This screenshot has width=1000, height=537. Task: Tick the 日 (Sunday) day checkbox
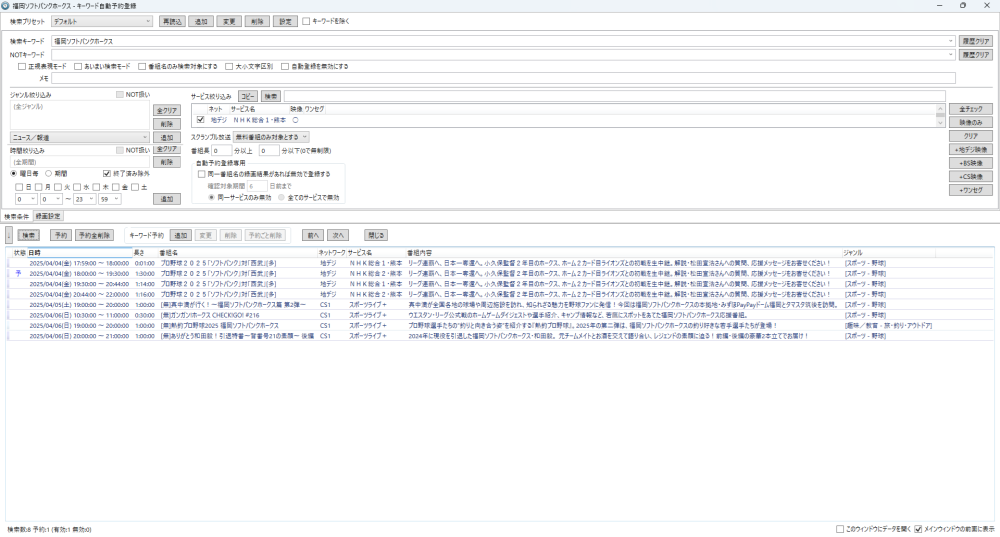click(x=19, y=188)
